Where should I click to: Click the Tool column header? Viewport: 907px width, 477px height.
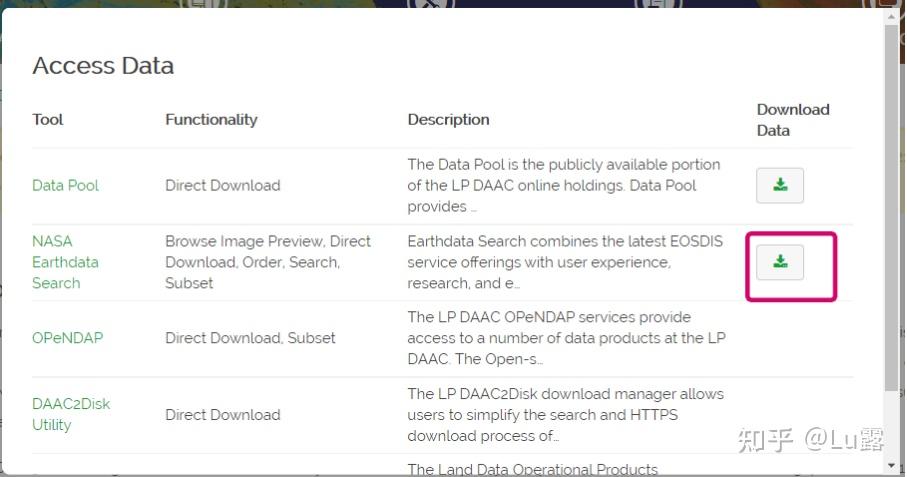(x=47, y=120)
